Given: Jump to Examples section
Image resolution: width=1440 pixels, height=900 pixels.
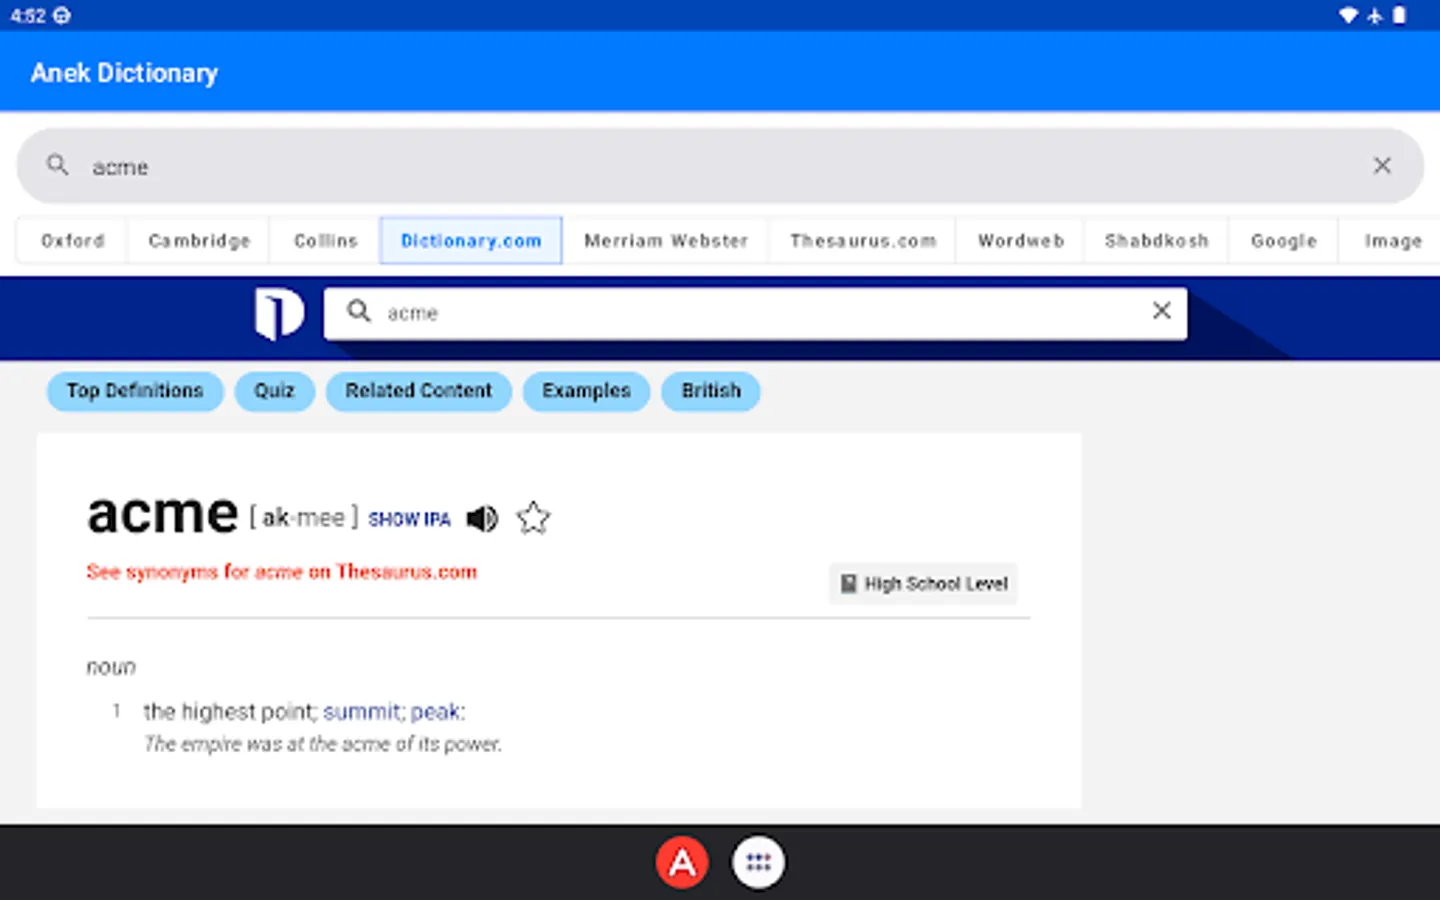Looking at the screenshot, I should pyautogui.click(x=586, y=391).
